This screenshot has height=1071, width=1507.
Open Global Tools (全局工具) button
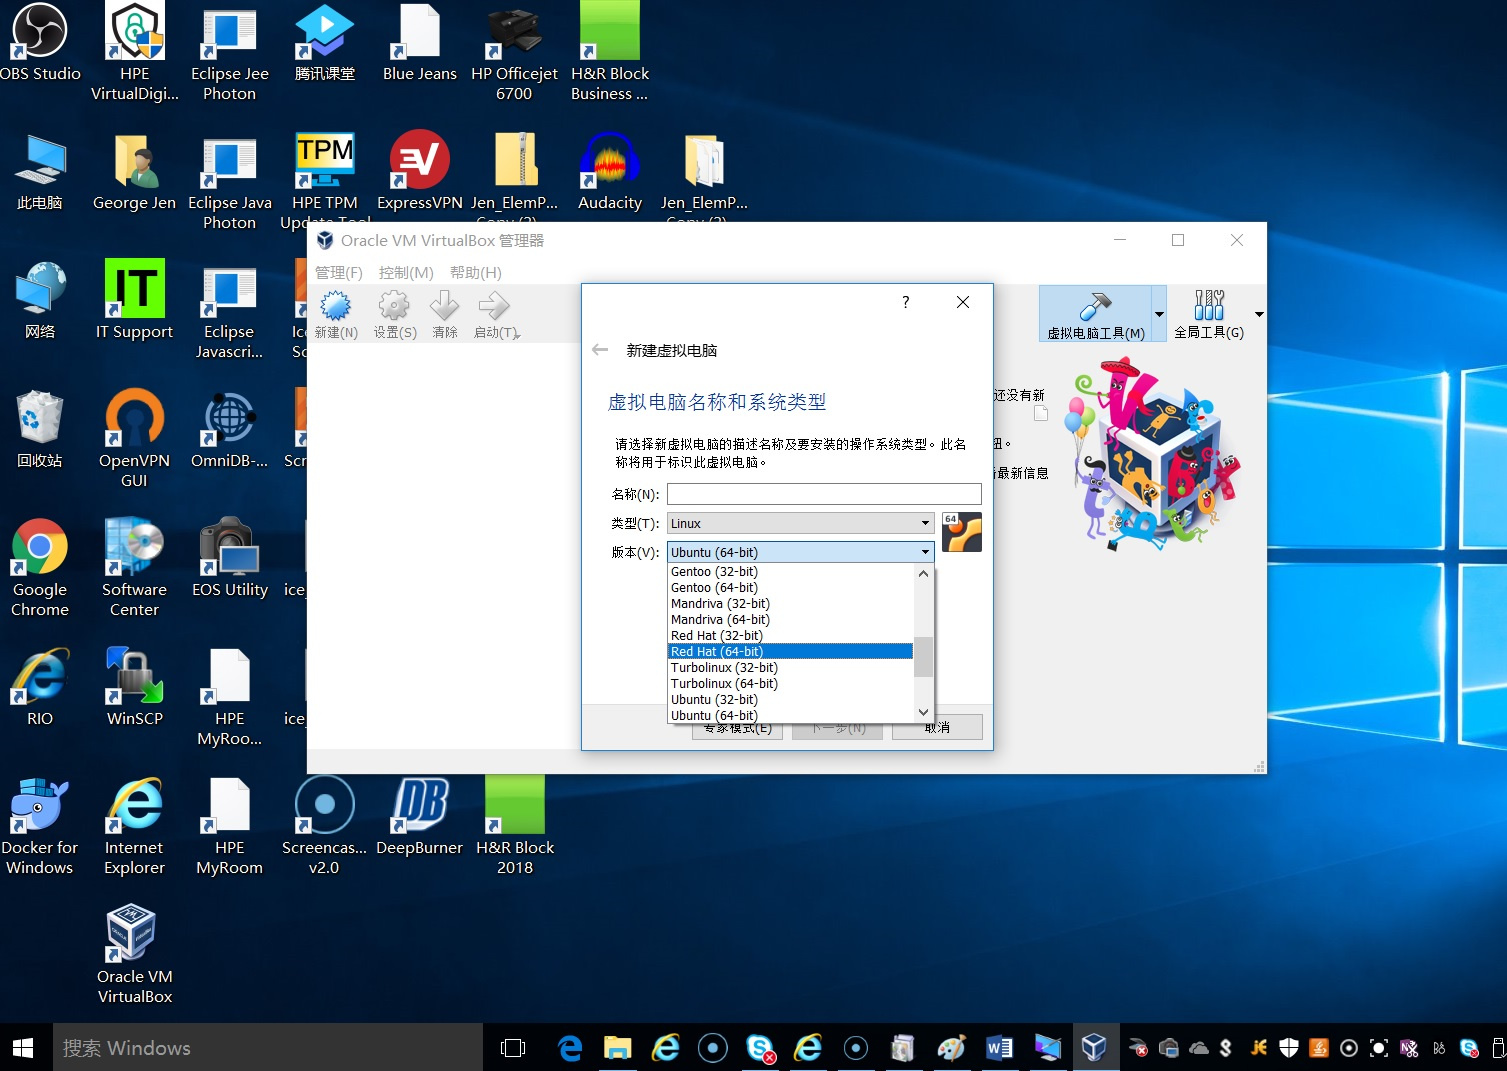1209,314
